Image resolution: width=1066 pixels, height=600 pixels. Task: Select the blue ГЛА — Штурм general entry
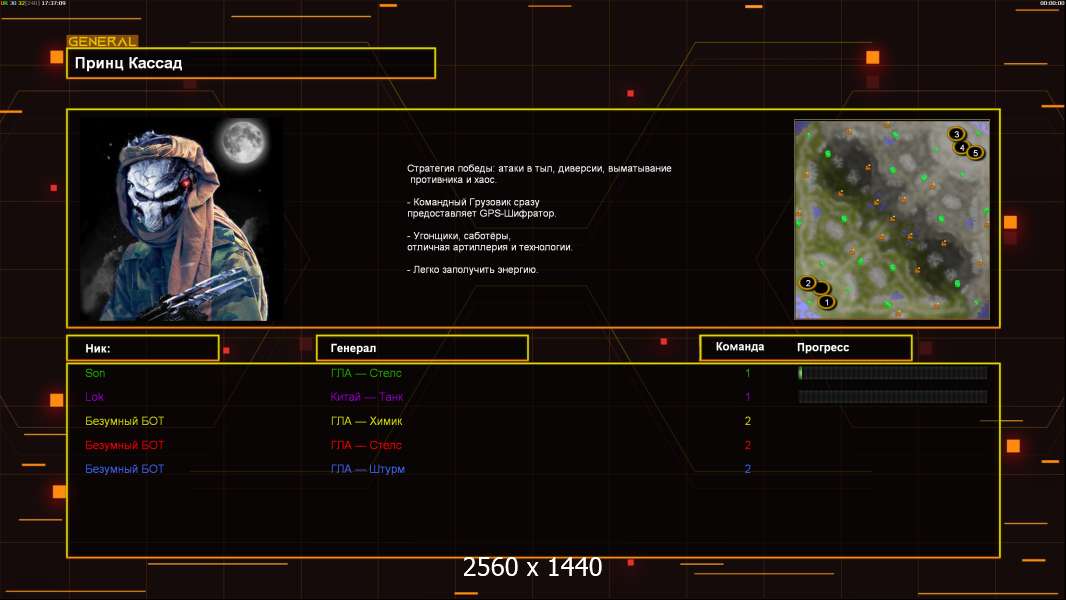(367, 469)
